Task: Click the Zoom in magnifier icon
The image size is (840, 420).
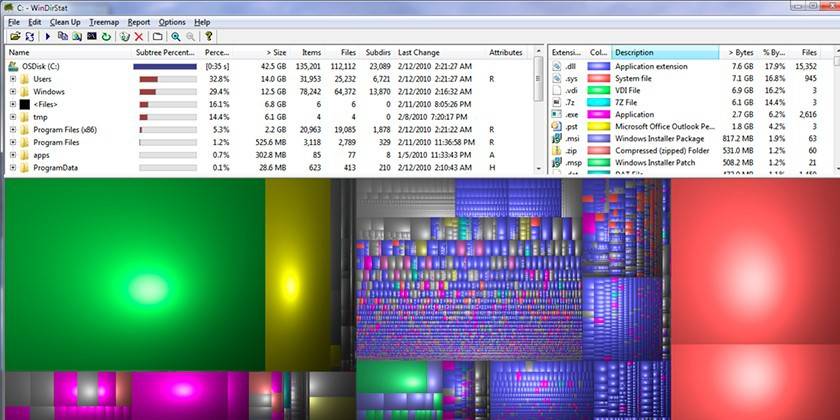Action: [176, 36]
